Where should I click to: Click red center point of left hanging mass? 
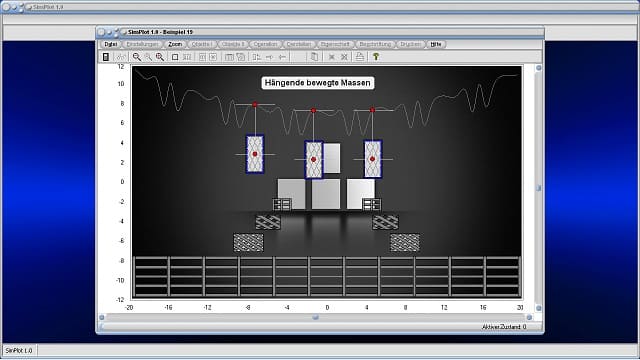click(x=255, y=154)
